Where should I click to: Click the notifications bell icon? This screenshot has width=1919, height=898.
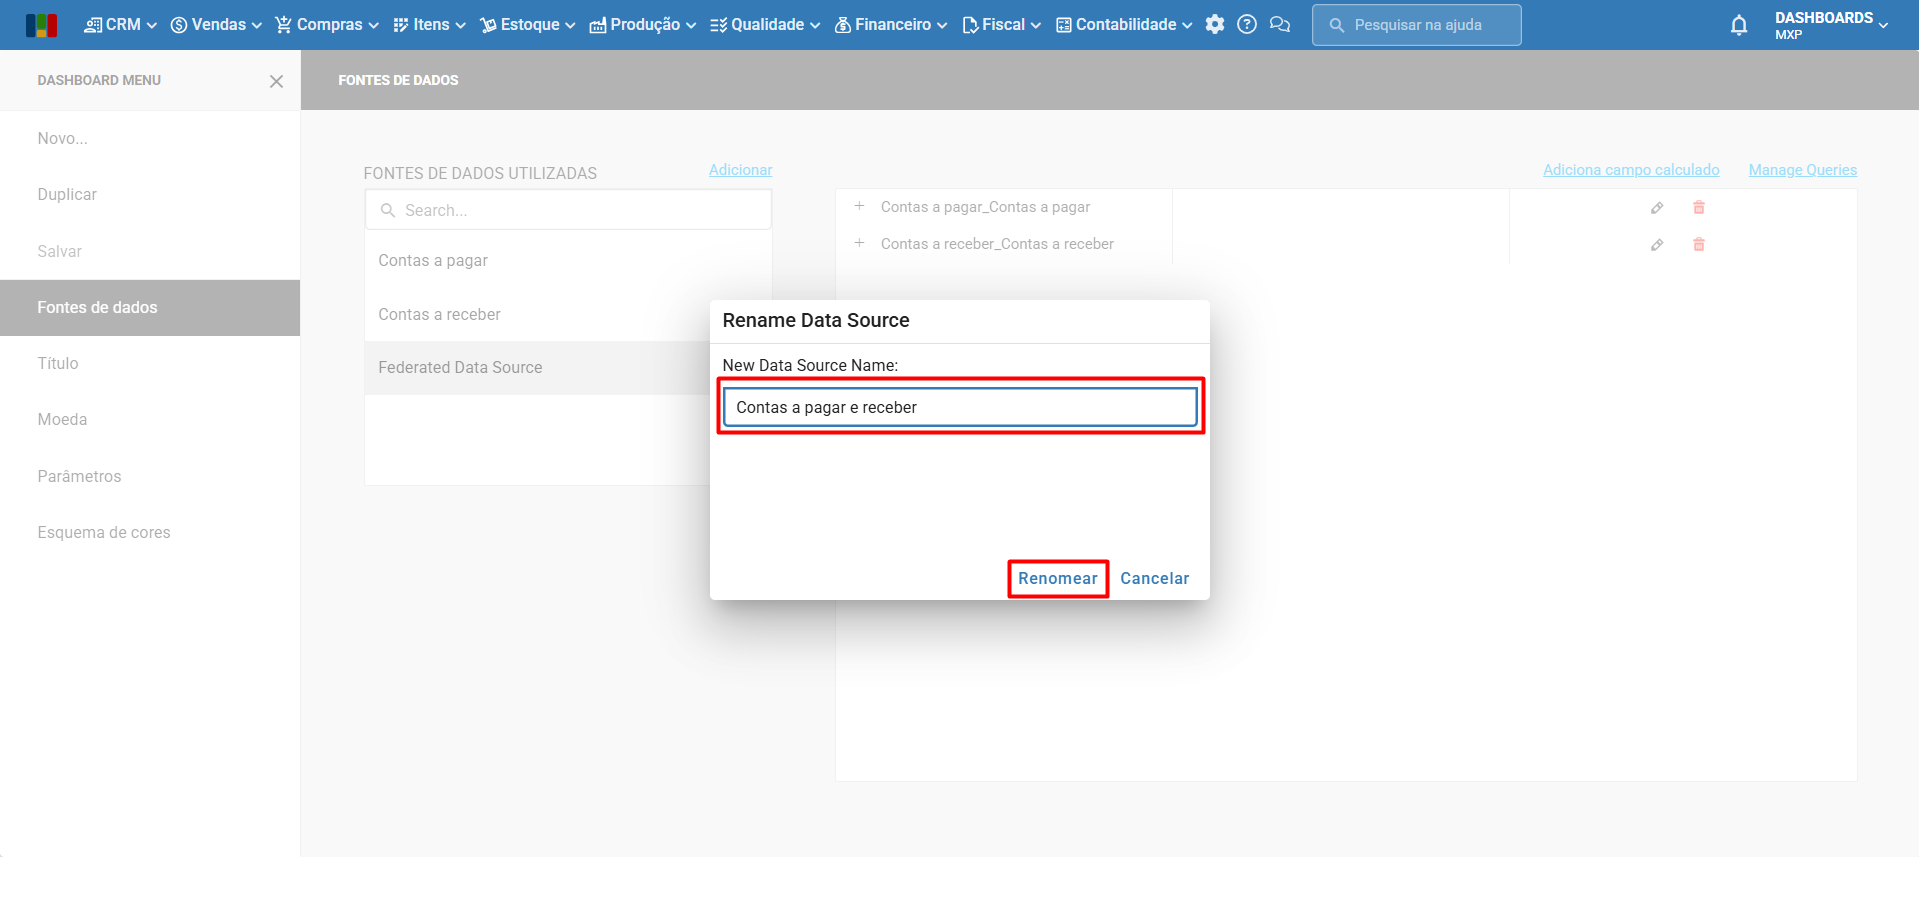[1739, 26]
